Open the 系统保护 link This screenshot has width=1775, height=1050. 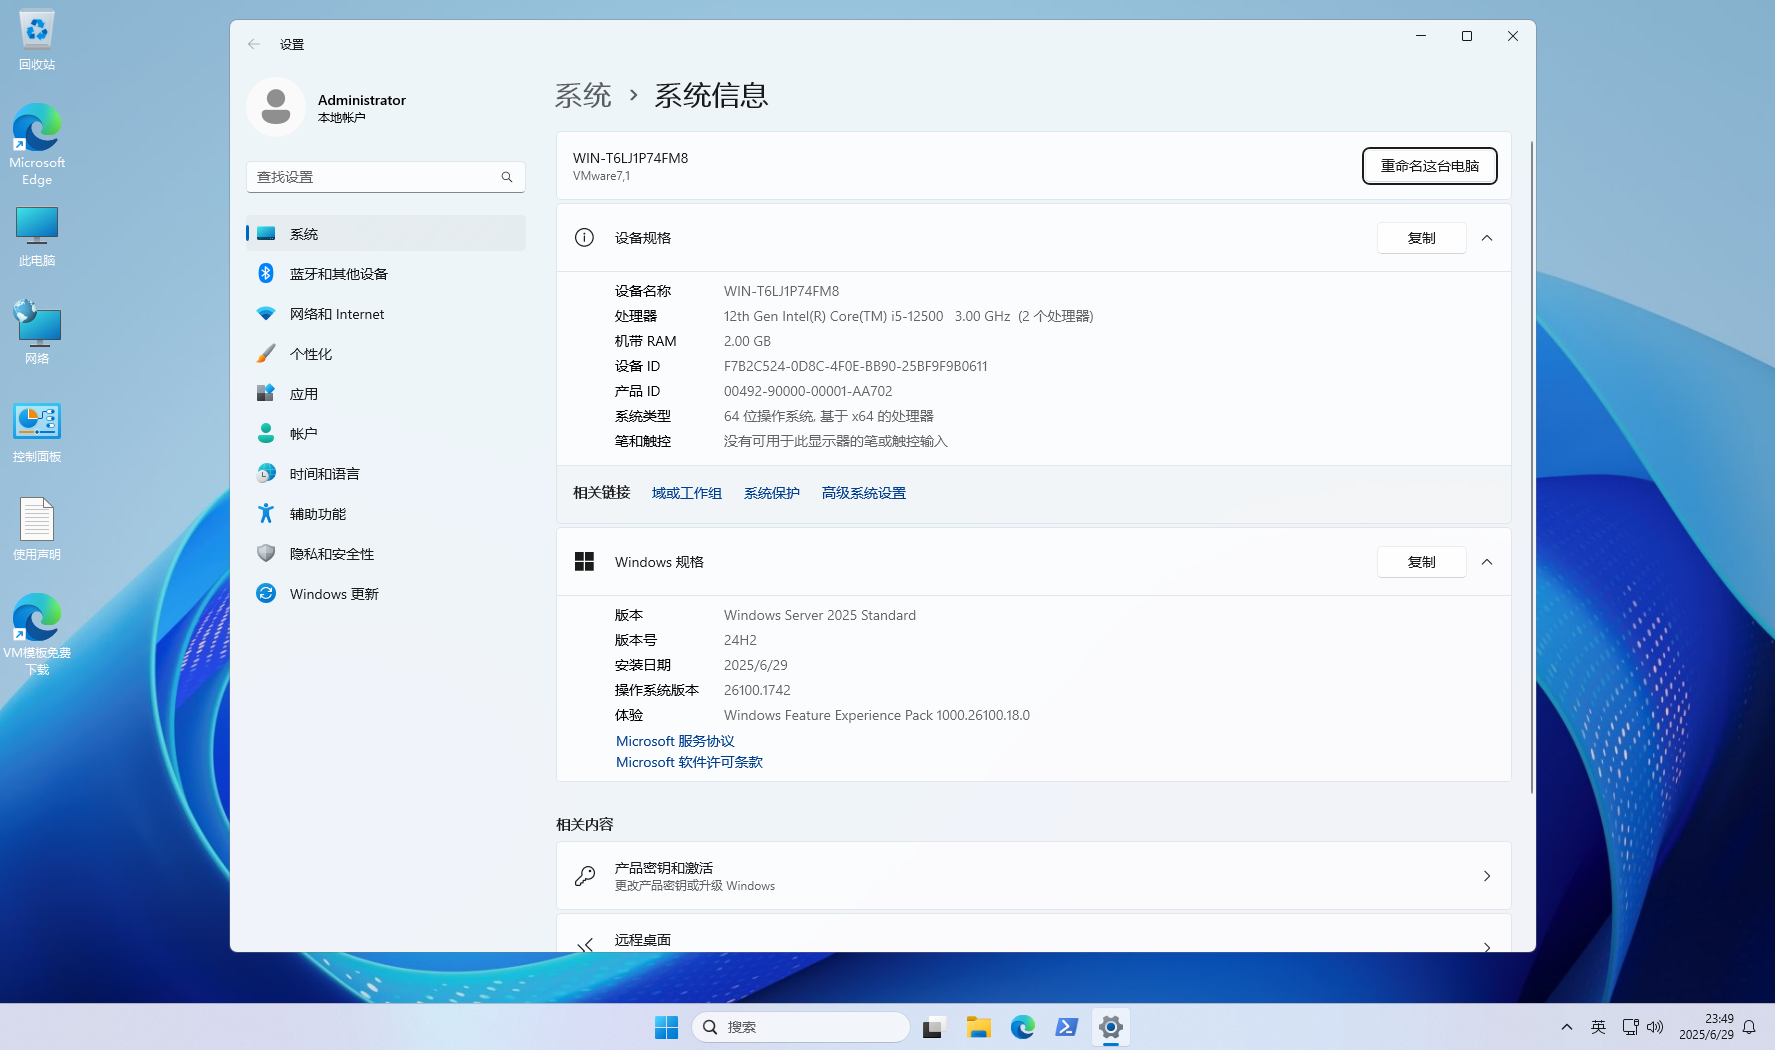772,493
